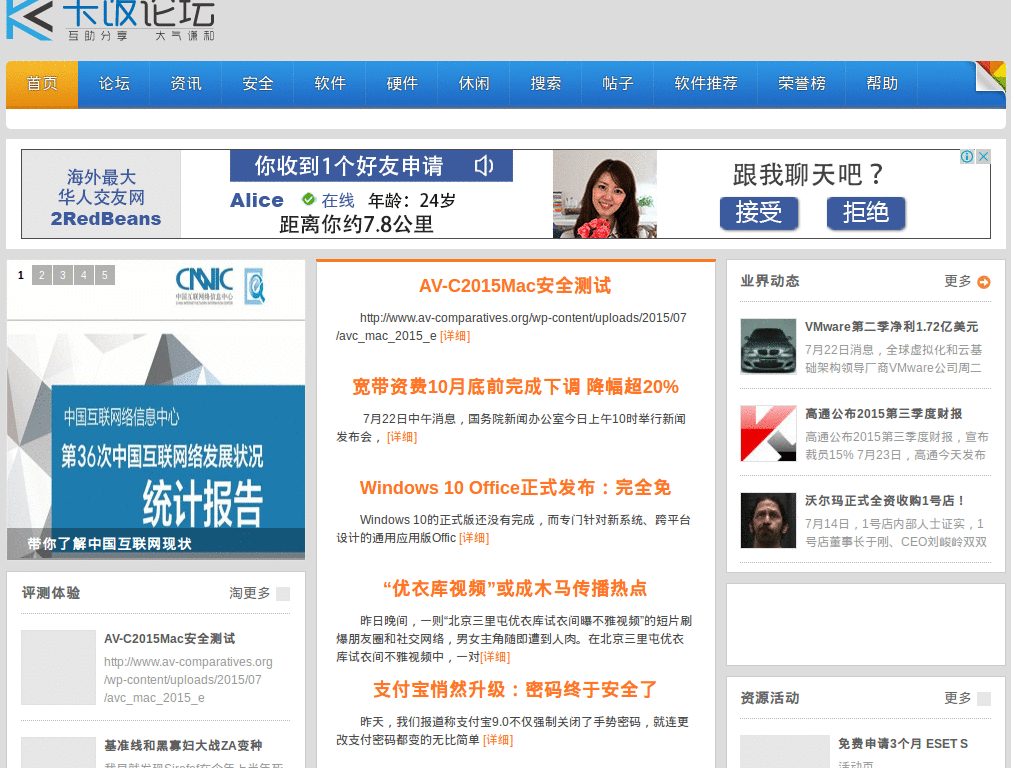
Task: Switch slideshow to slide 5
Action: click(x=104, y=275)
